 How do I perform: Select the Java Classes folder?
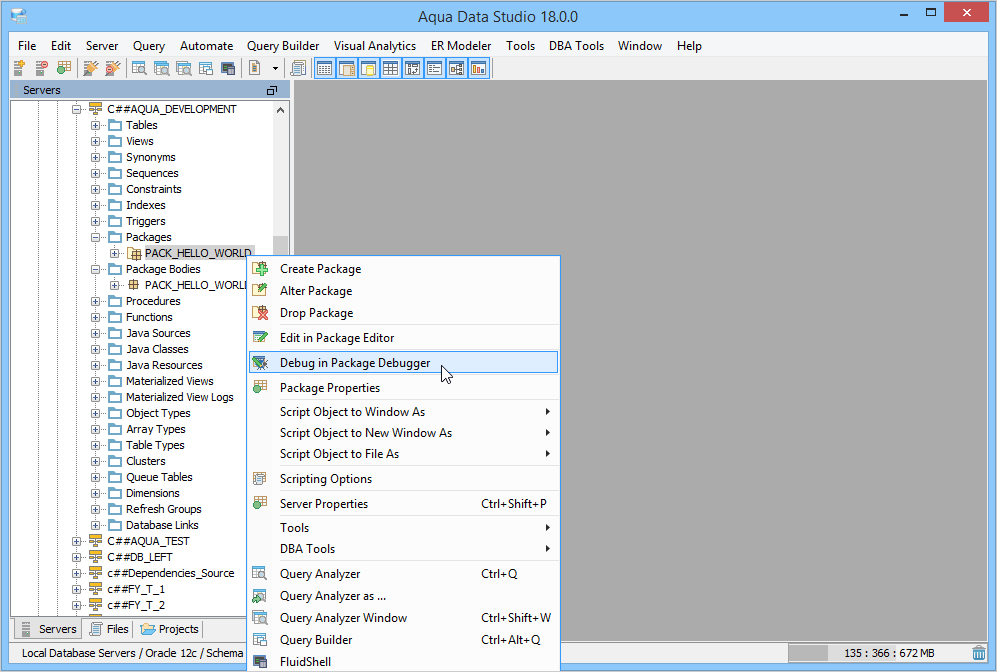tap(157, 349)
